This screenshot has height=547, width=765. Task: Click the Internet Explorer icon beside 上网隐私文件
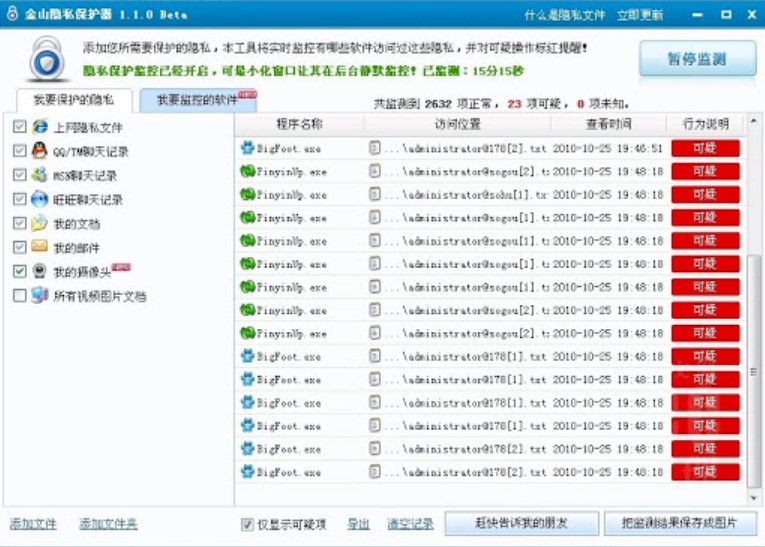coord(40,127)
